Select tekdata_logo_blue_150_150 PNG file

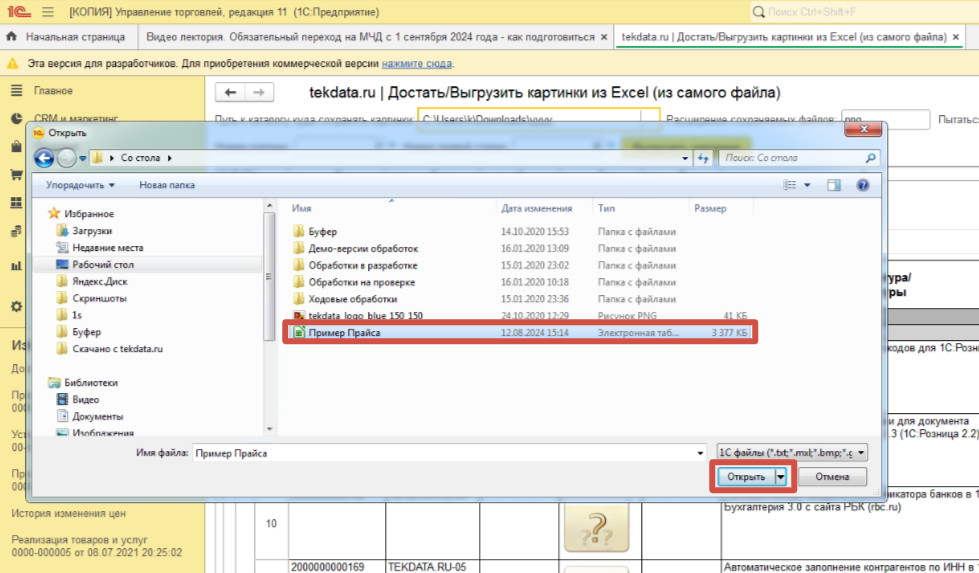pos(365,315)
